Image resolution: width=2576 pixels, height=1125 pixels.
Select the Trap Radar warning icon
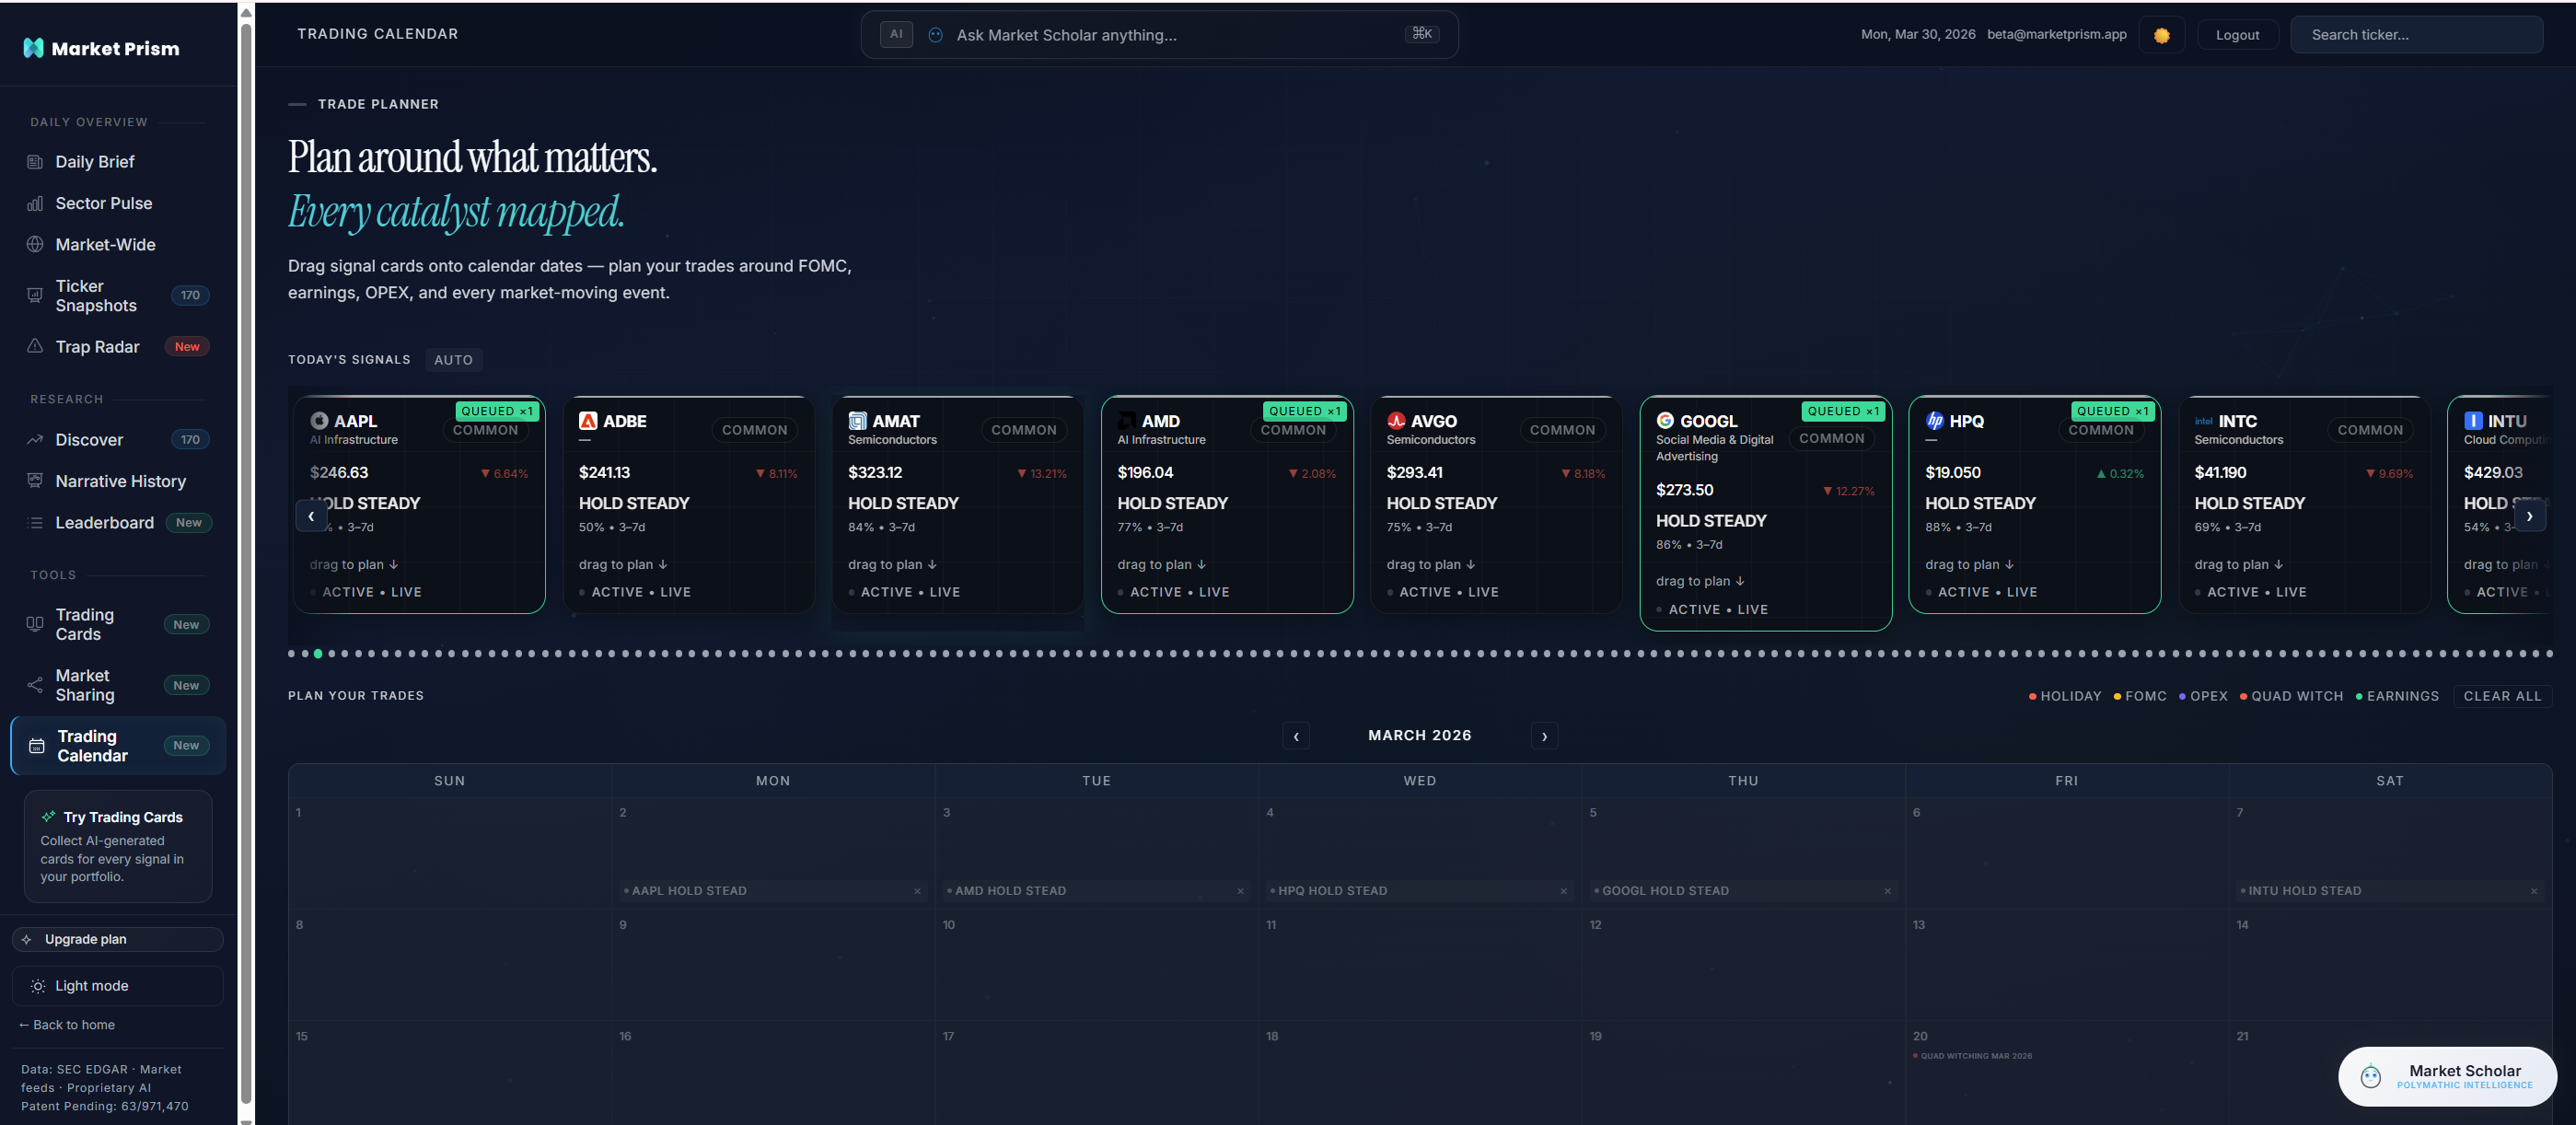(35, 346)
